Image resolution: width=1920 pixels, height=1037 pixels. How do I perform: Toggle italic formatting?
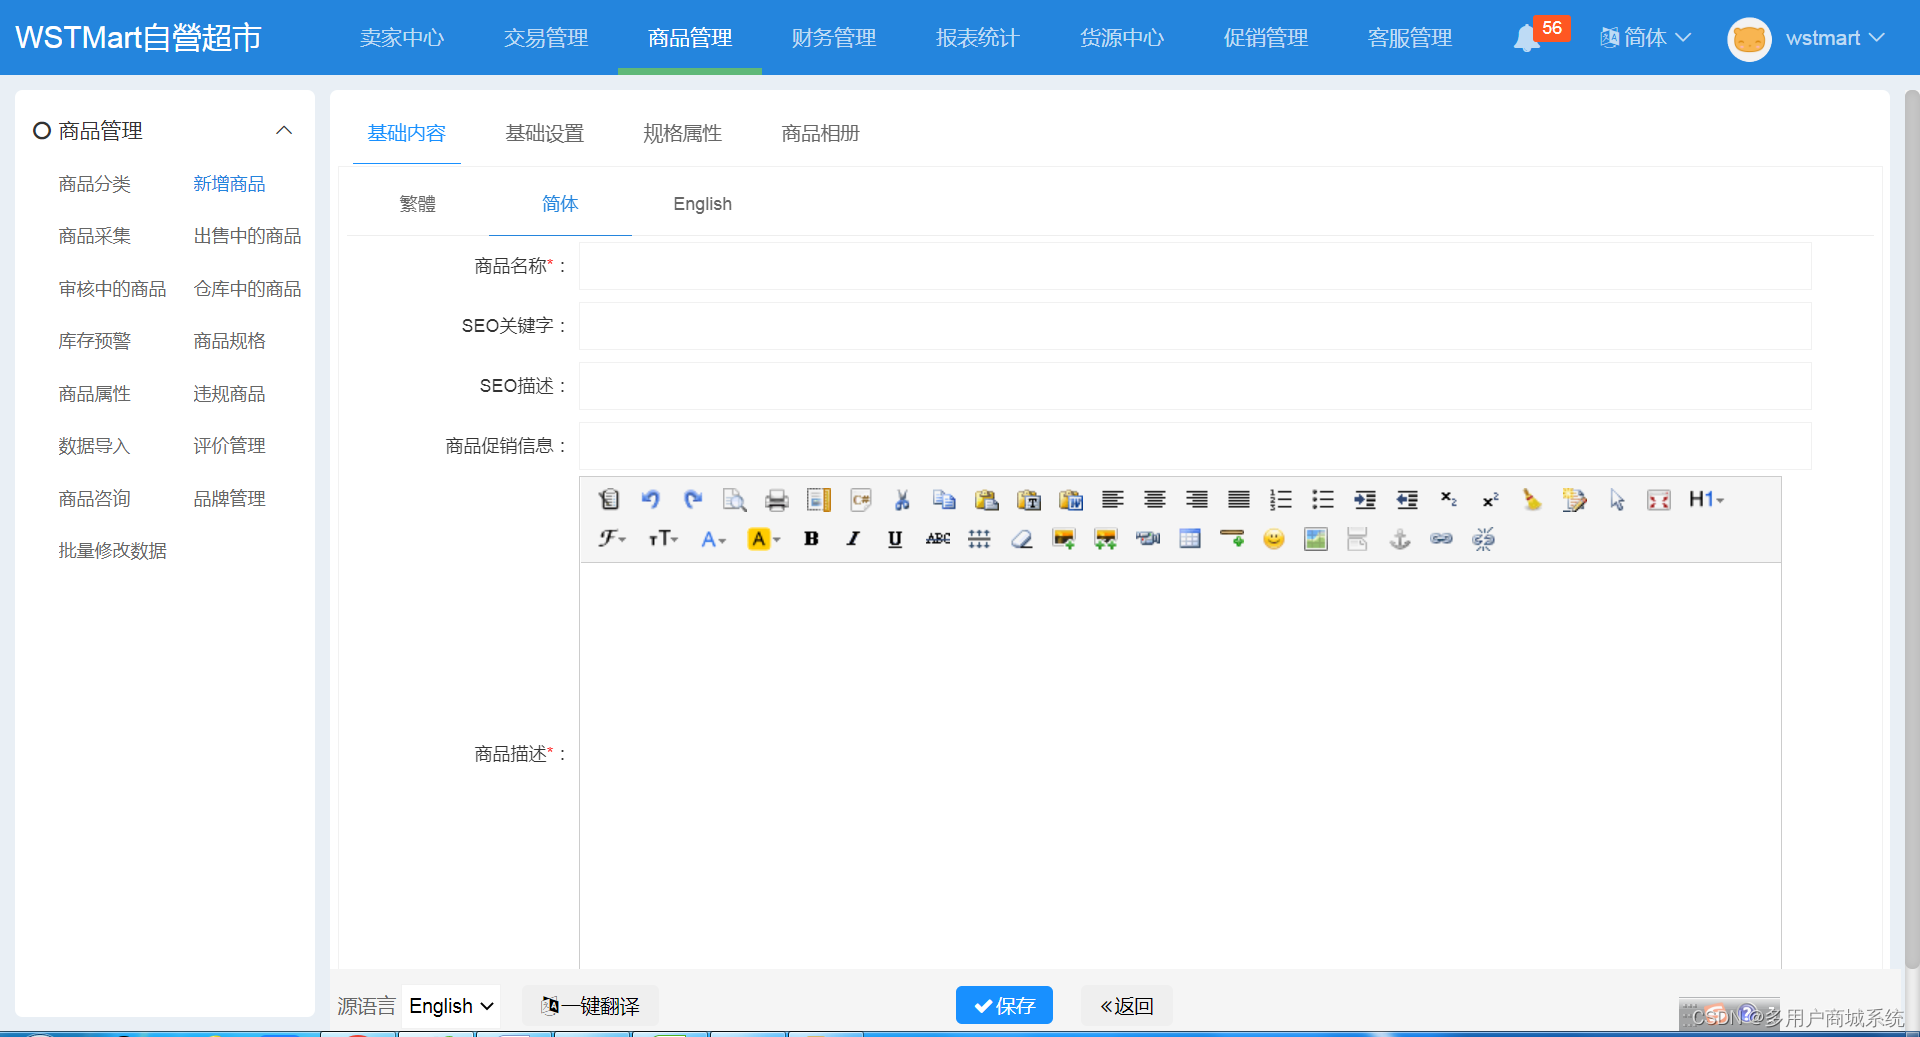click(x=853, y=539)
